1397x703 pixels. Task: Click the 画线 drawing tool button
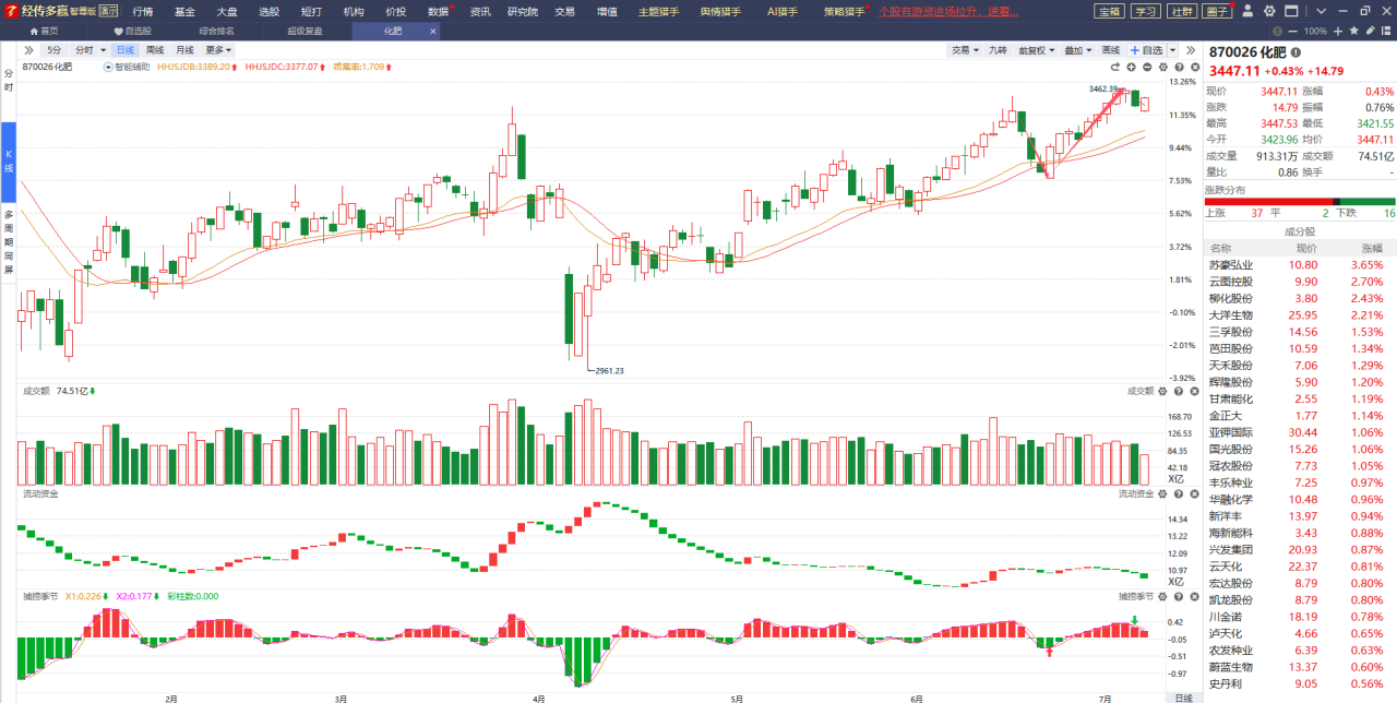click(x=1111, y=50)
